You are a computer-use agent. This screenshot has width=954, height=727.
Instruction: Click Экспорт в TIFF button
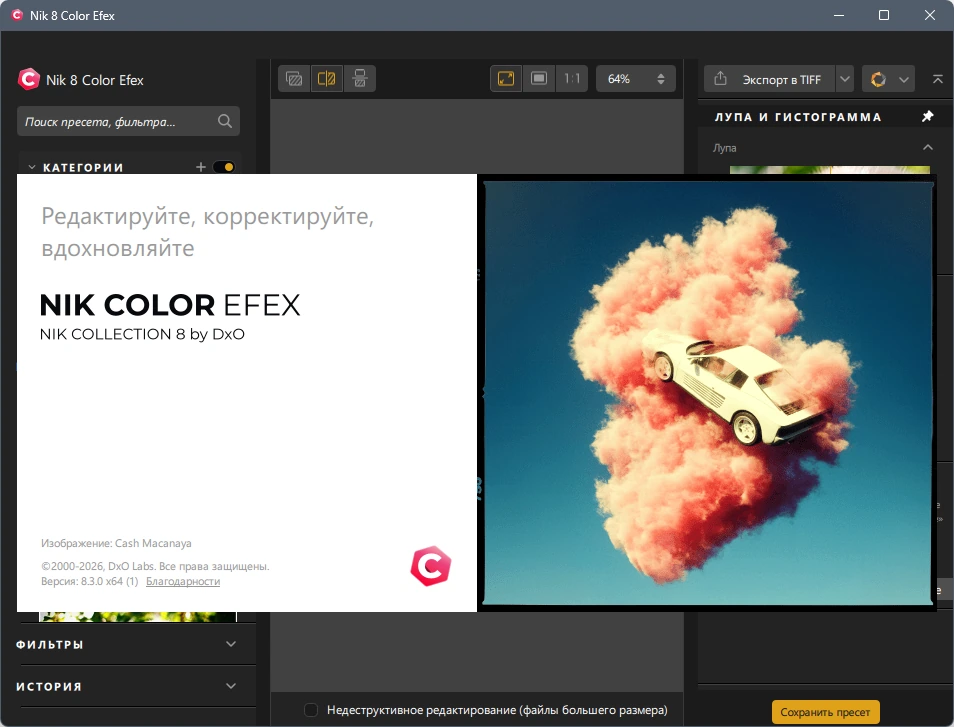coord(770,79)
